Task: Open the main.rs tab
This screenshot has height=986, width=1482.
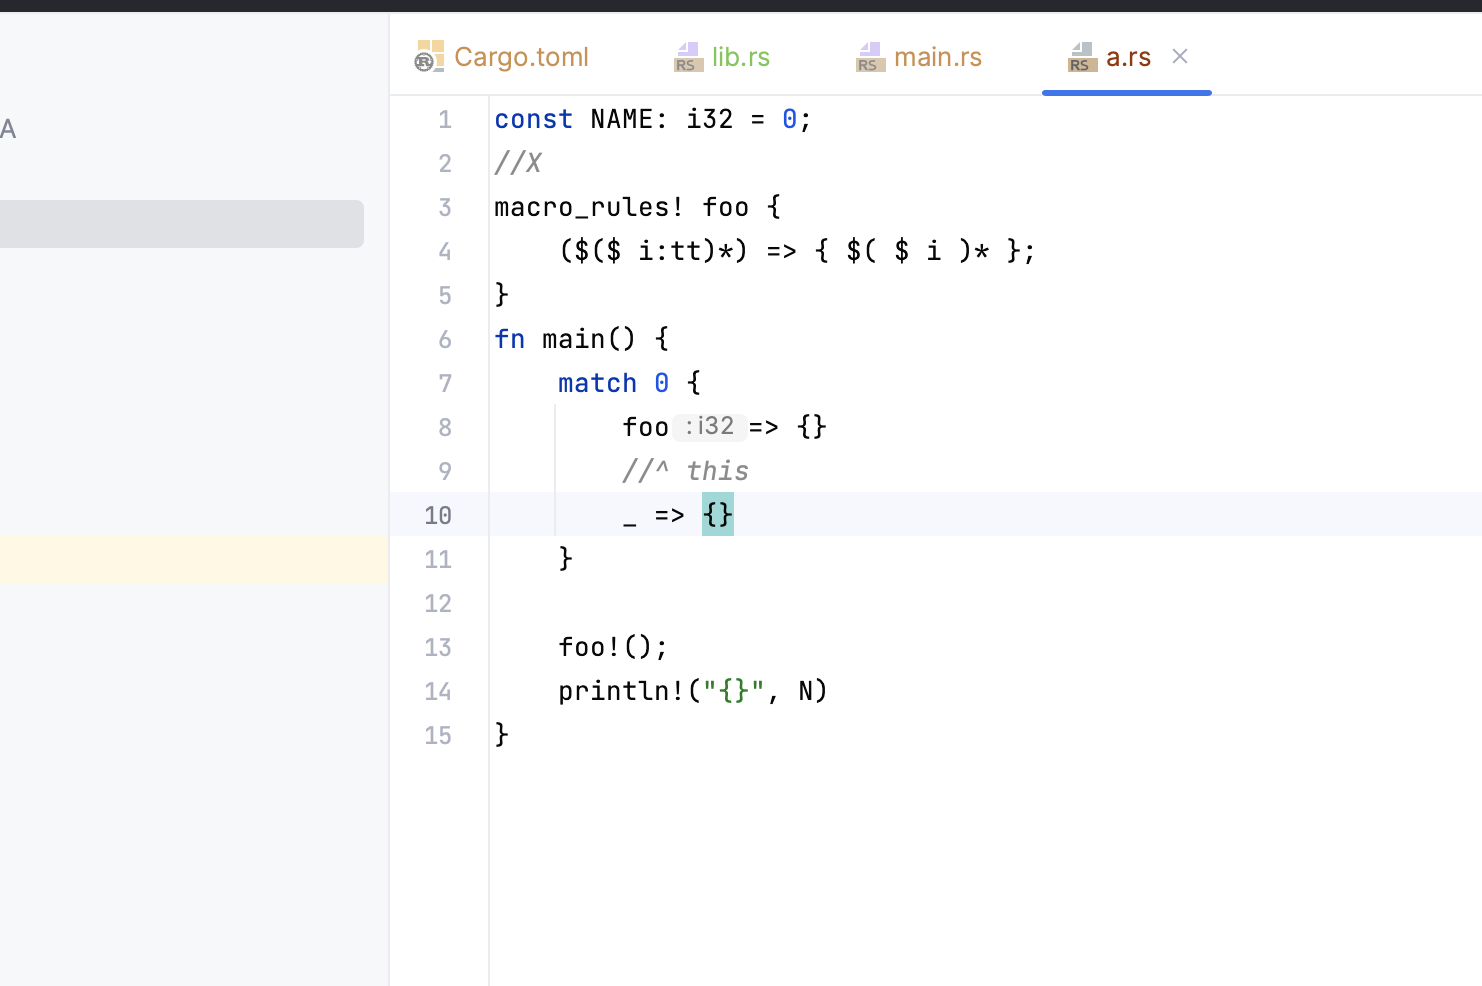Action: pos(938,57)
